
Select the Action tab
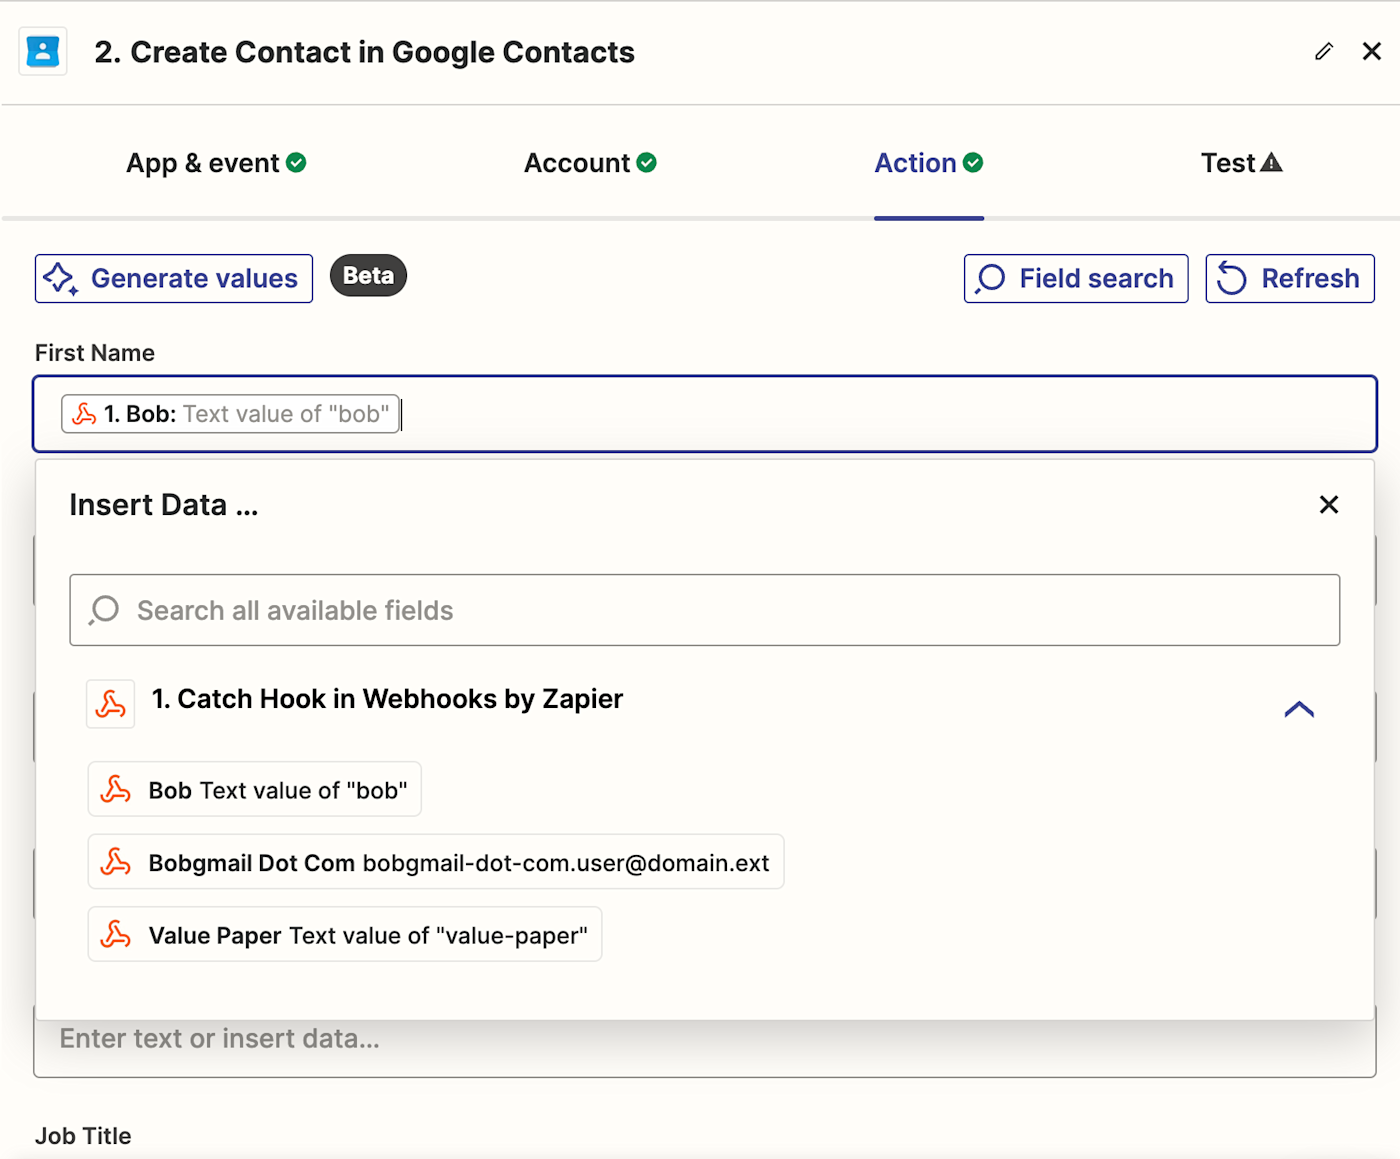click(x=928, y=163)
